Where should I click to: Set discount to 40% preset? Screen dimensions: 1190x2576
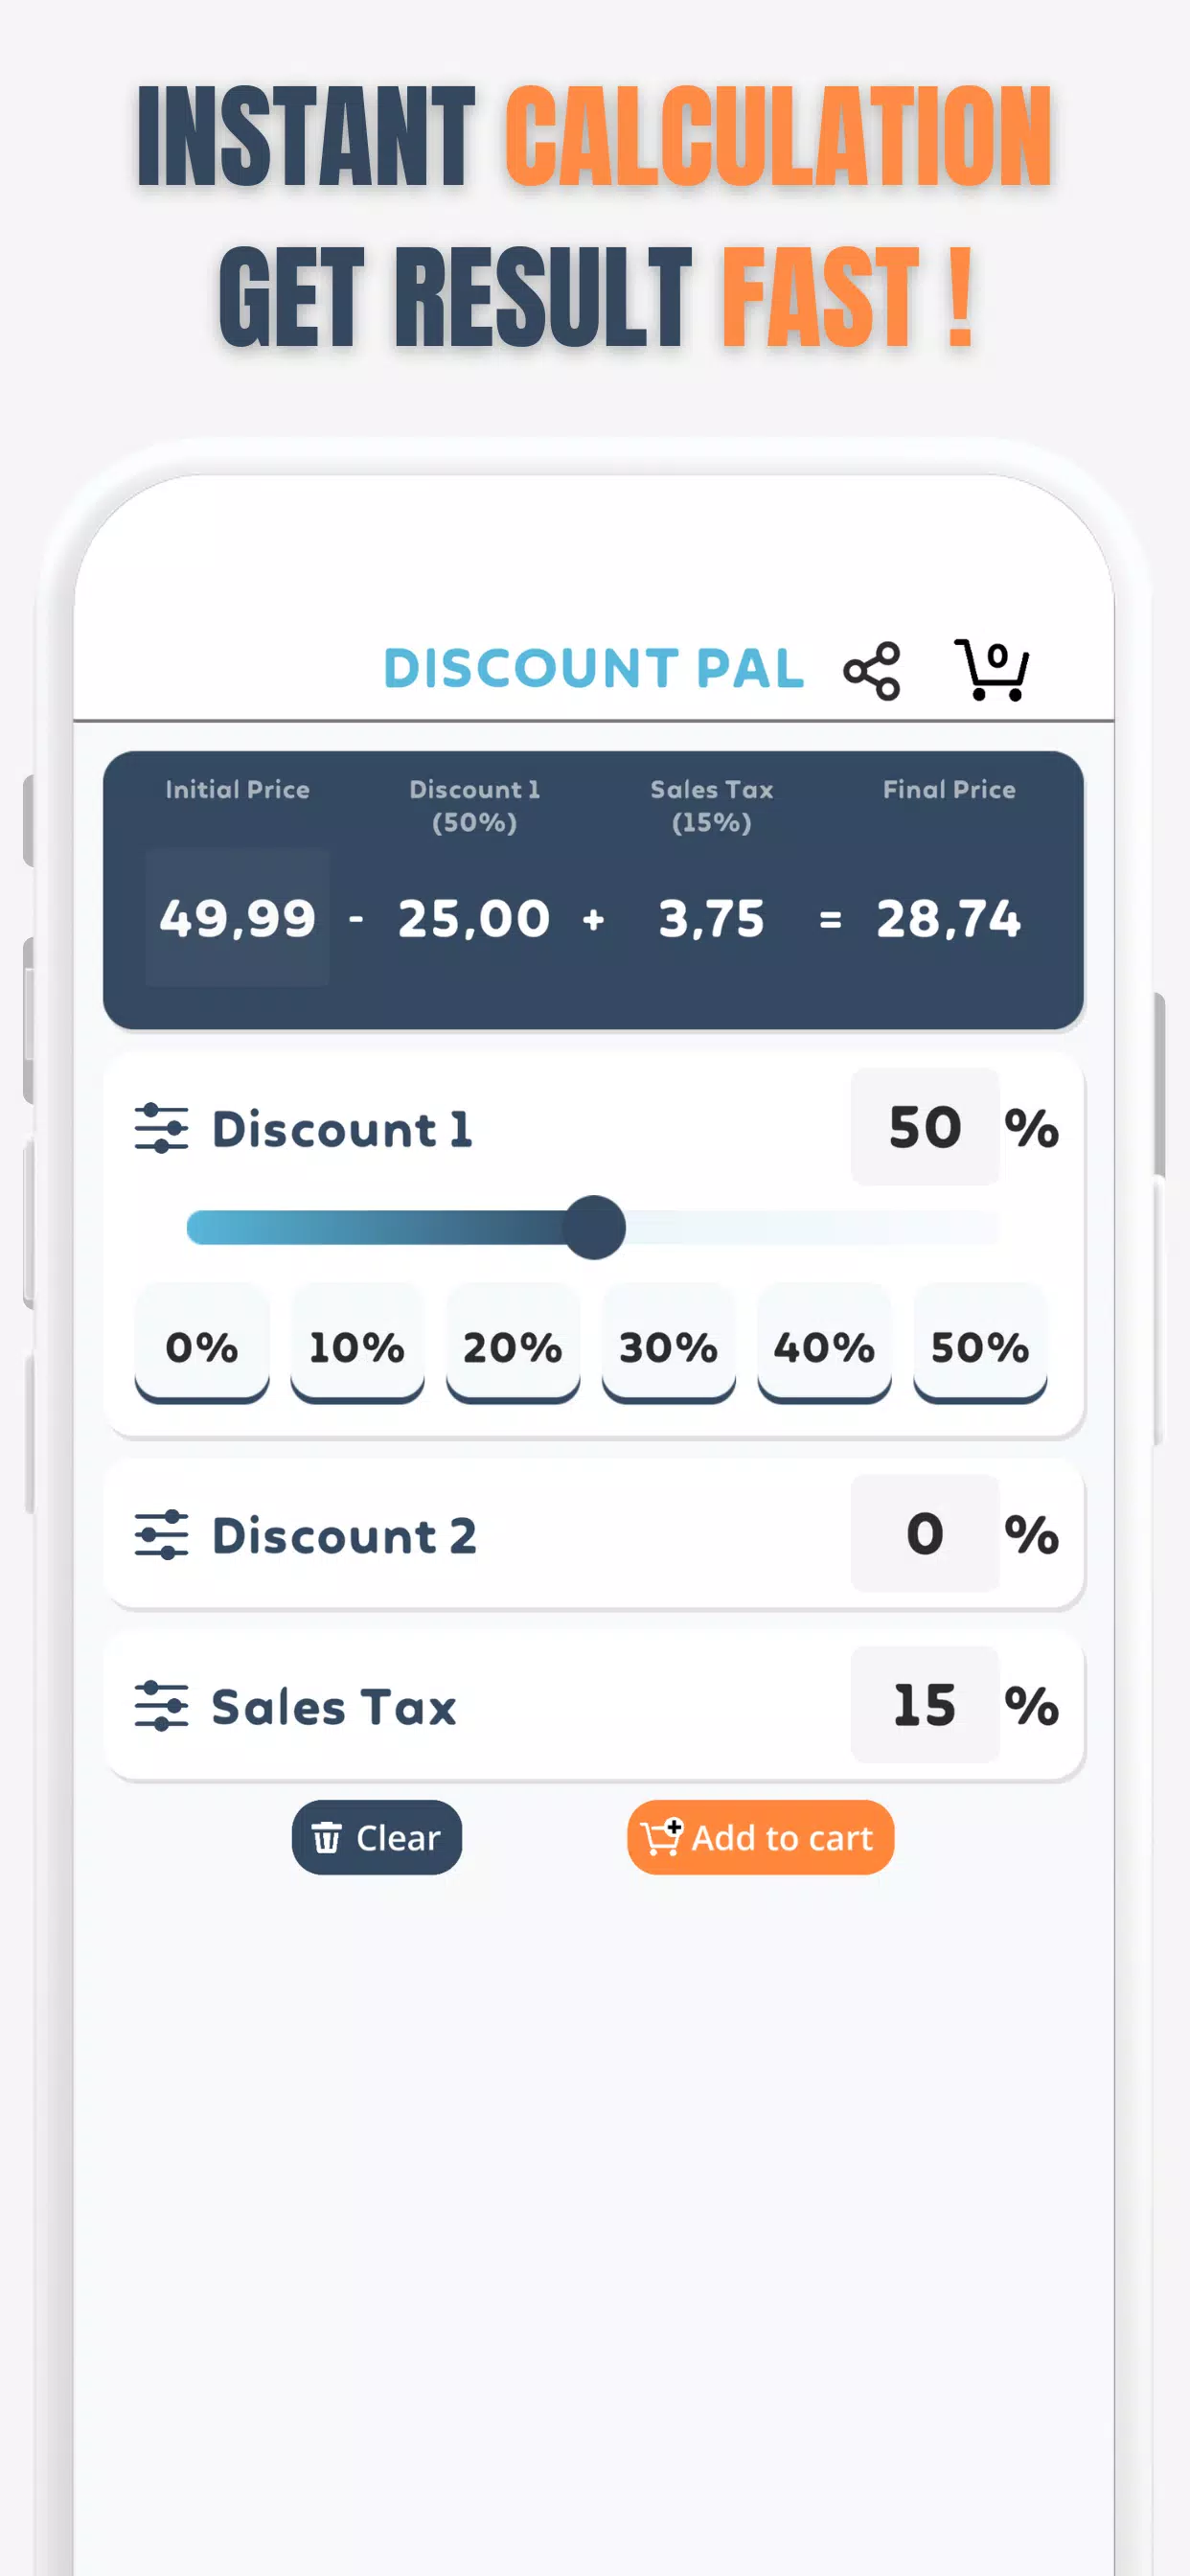(824, 1346)
